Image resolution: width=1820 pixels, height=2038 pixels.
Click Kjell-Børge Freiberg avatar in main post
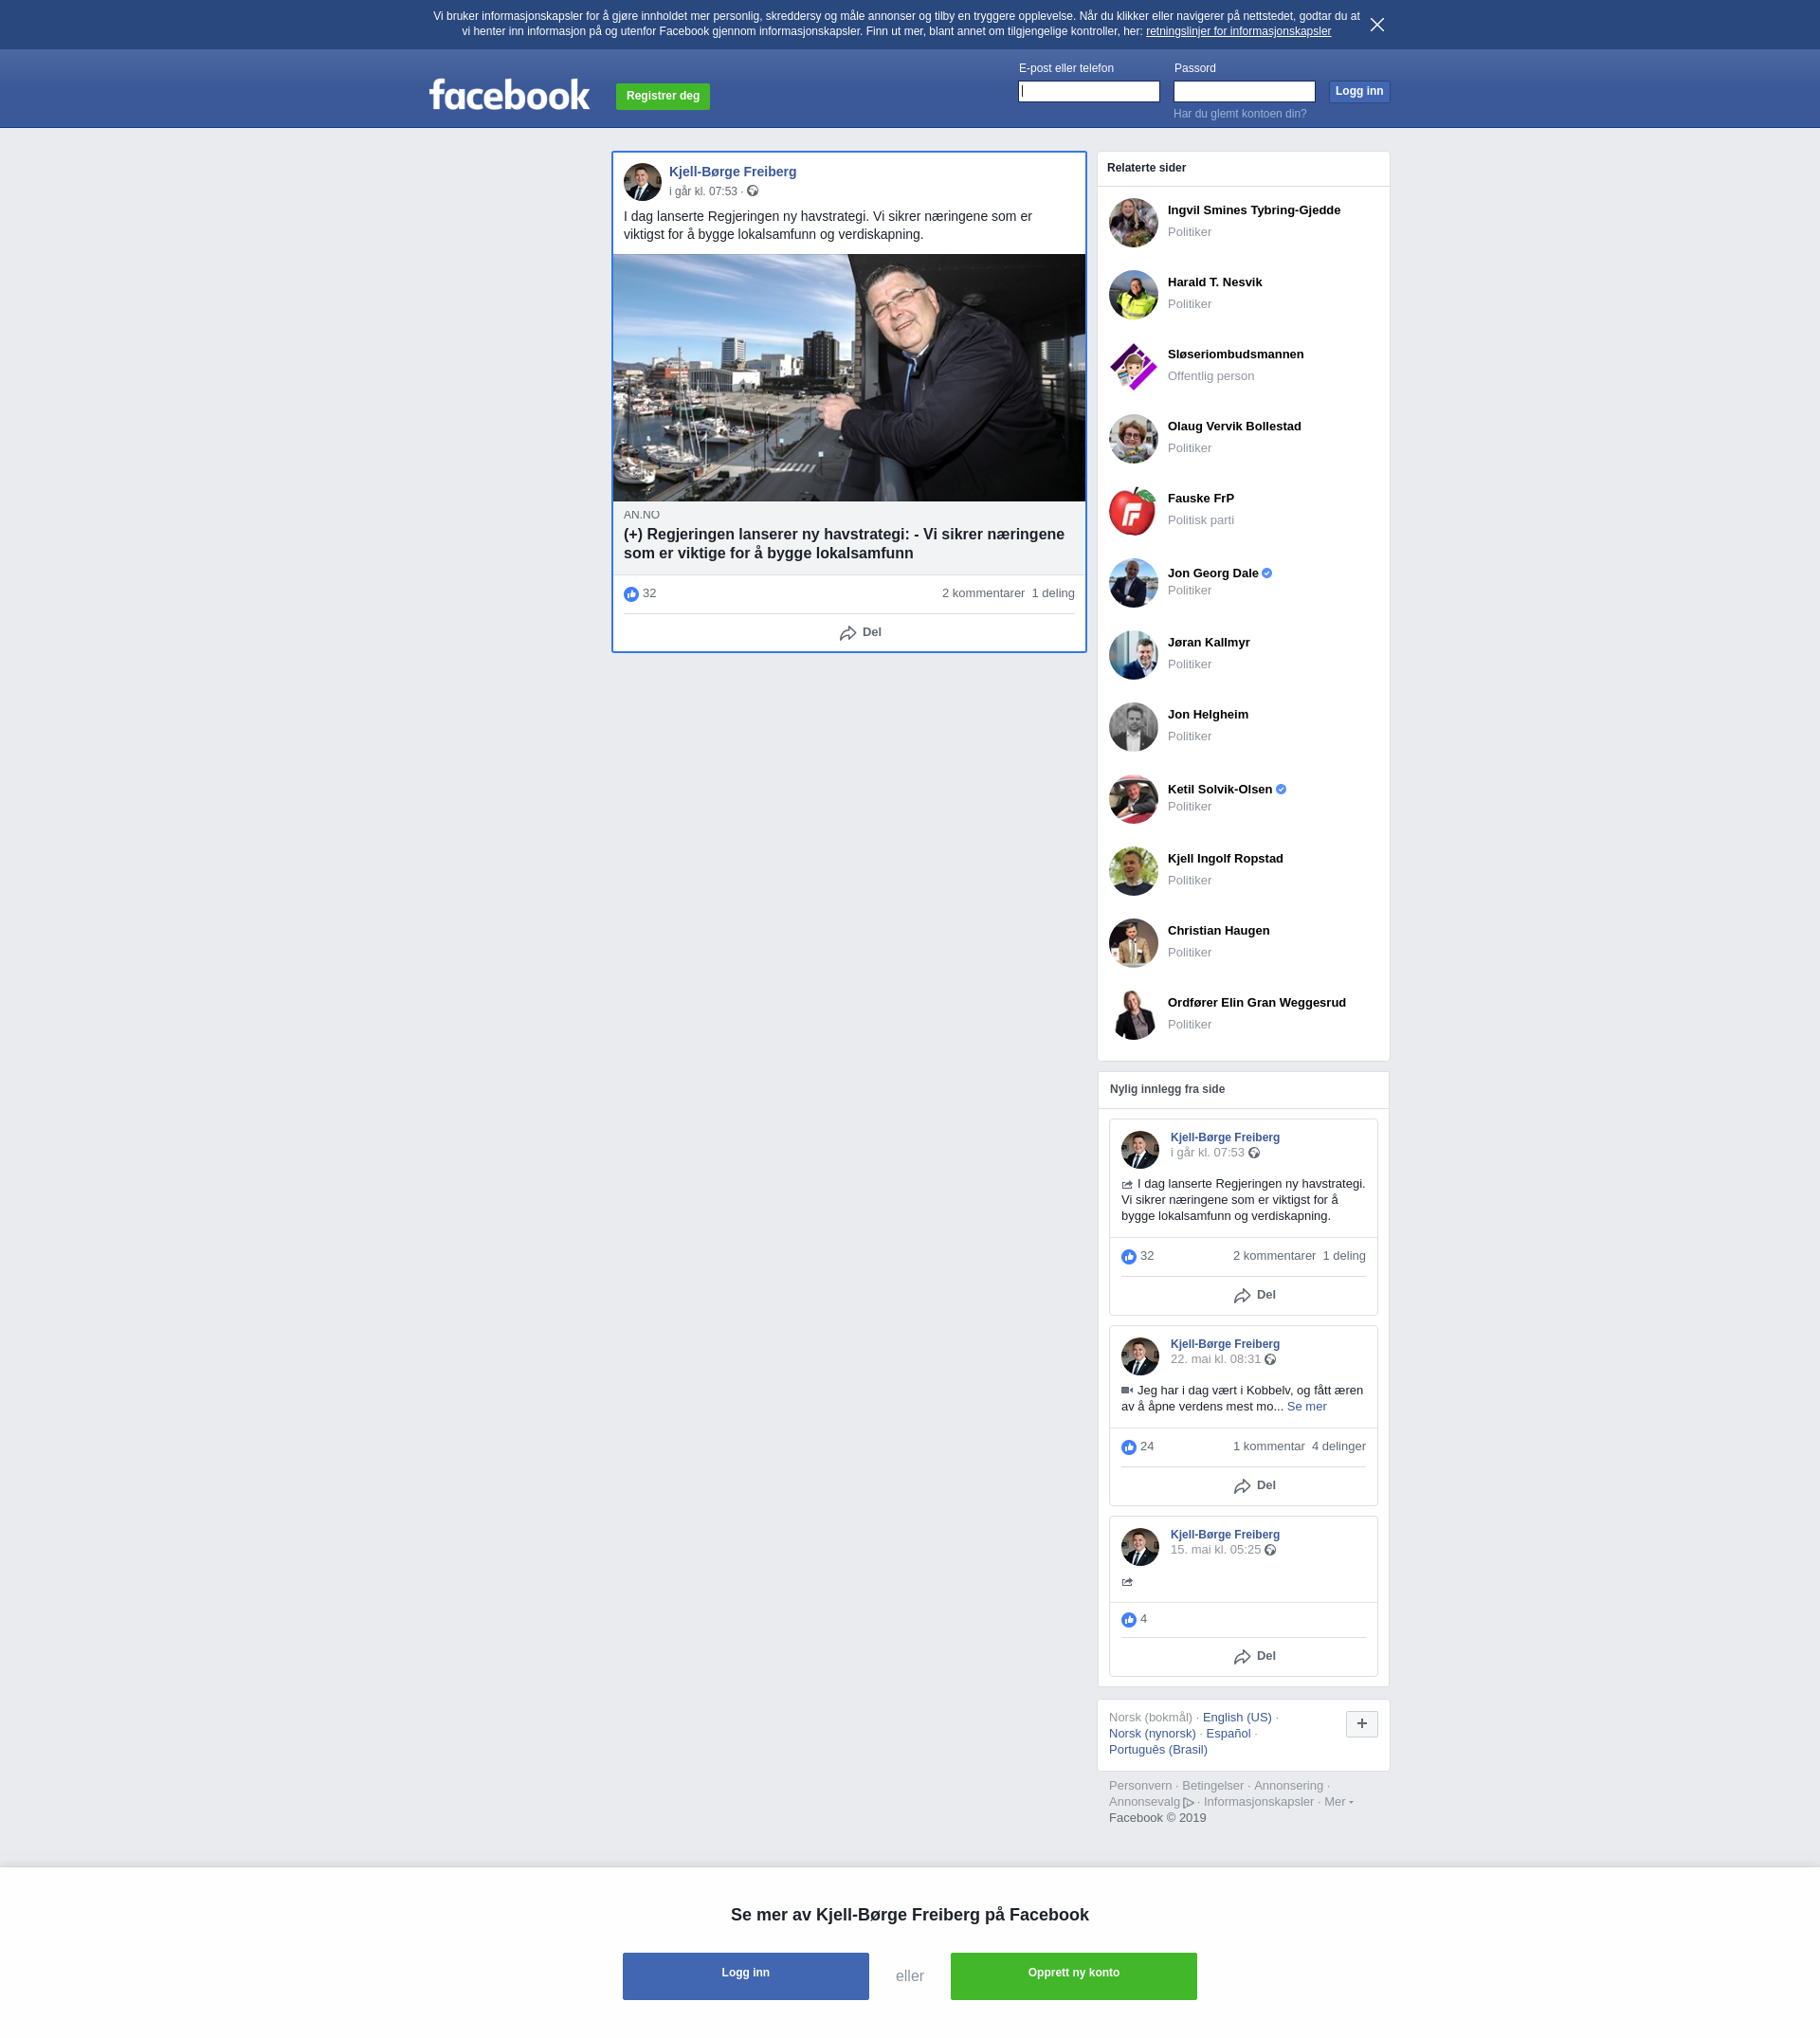(x=642, y=182)
